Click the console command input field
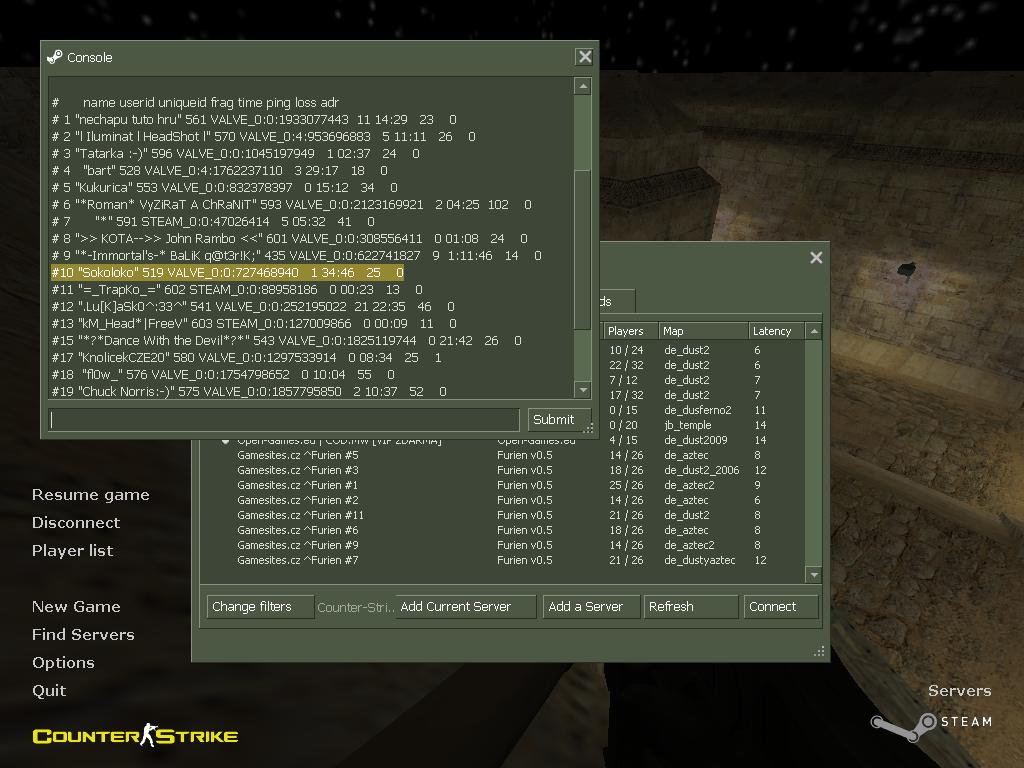 284,420
